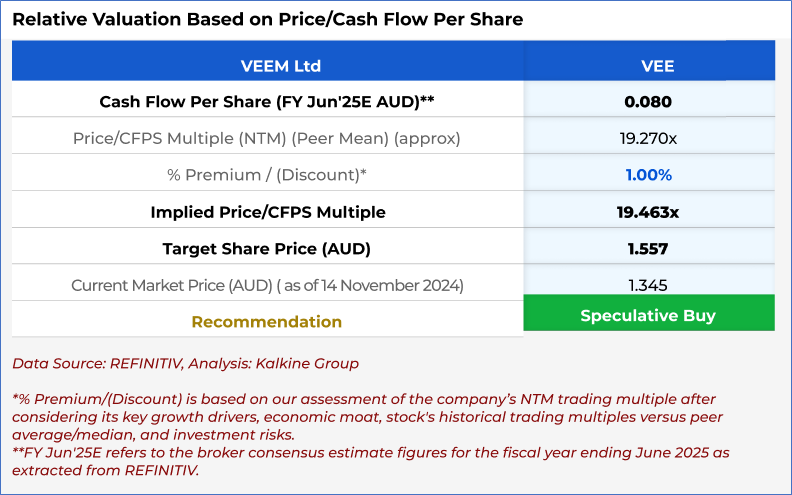The height and width of the screenshot is (495, 792).
Task: Select the Cash Flow Per Share row label
Action: pyautogui.click(x=267, y=101)
